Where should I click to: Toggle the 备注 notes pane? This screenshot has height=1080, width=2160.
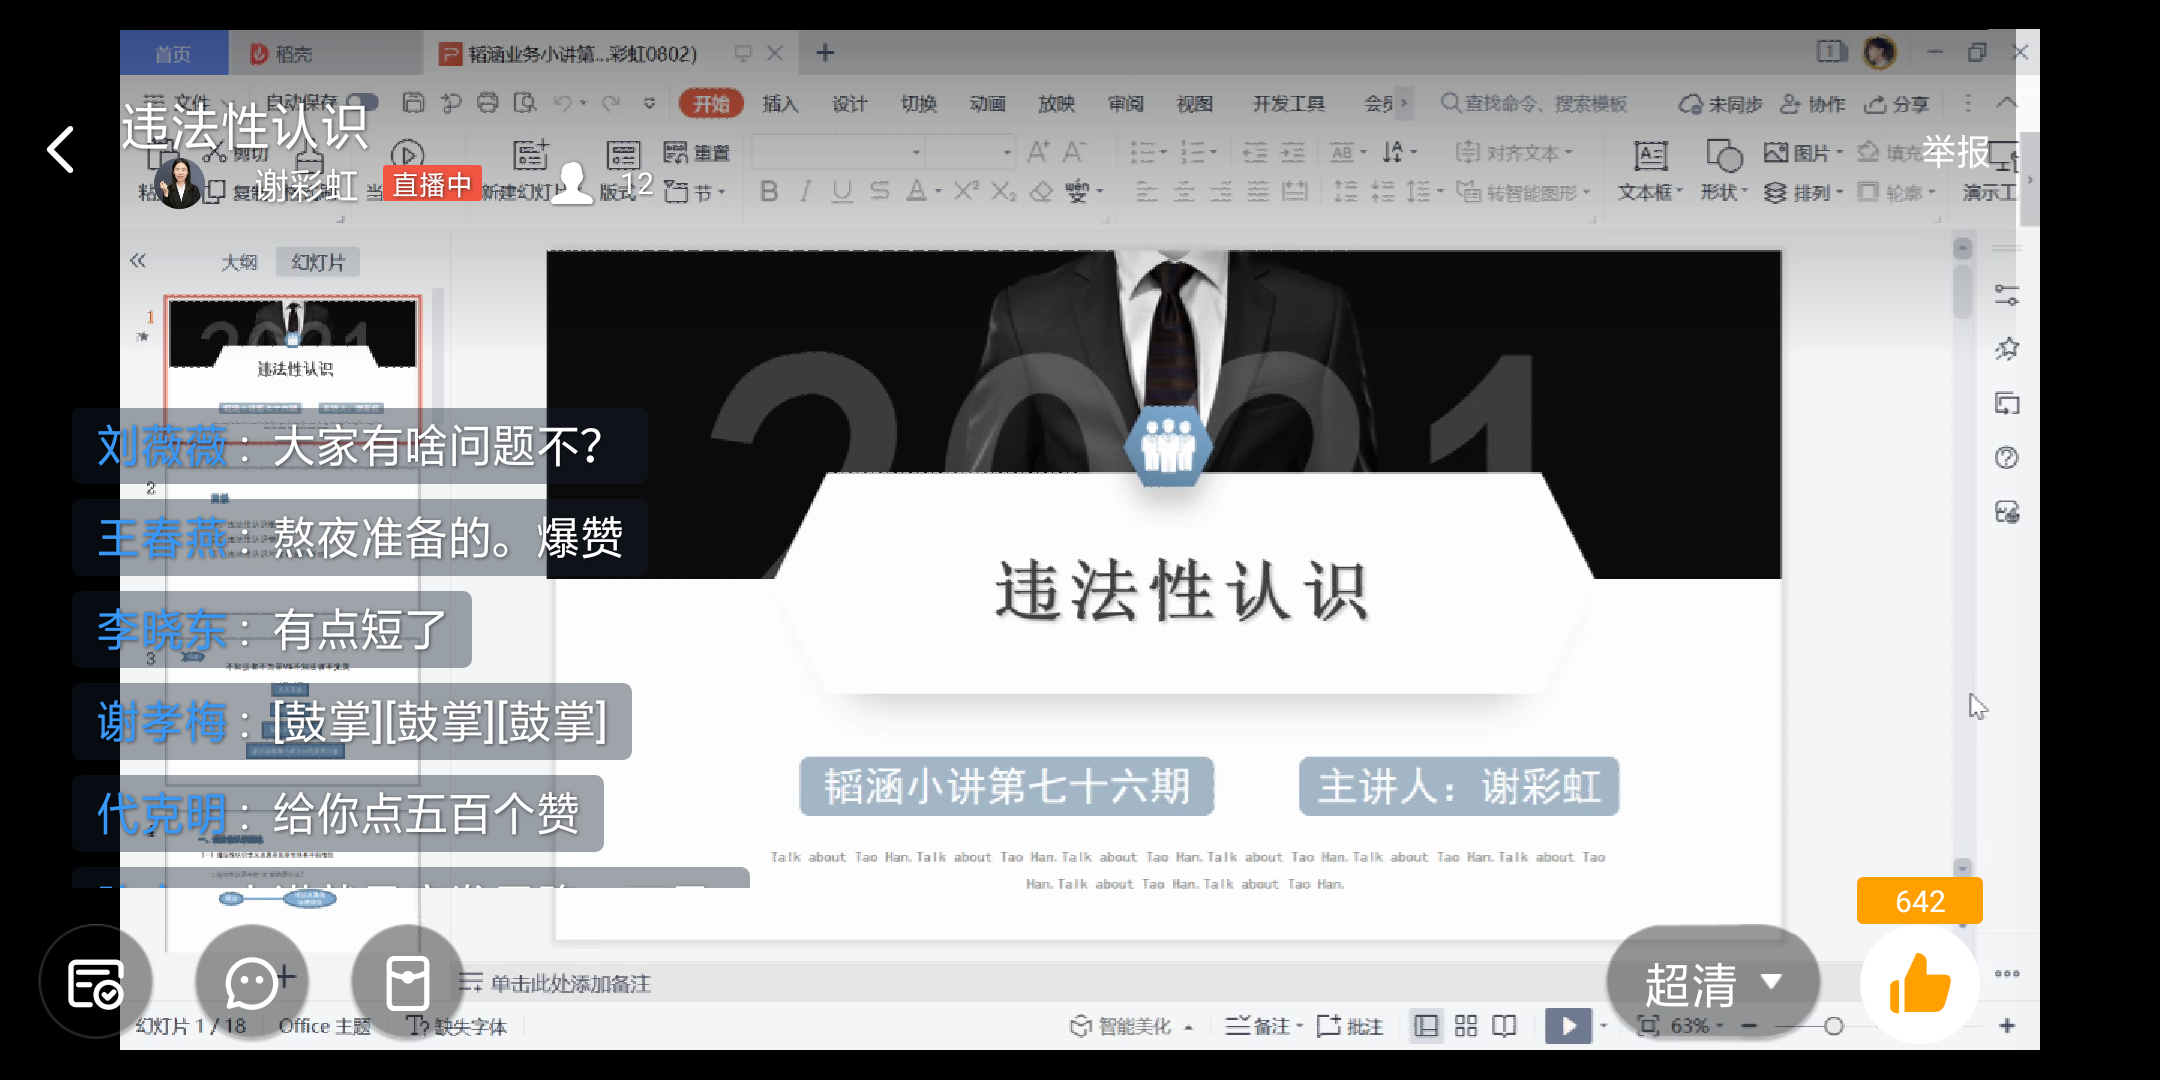1263,1026
